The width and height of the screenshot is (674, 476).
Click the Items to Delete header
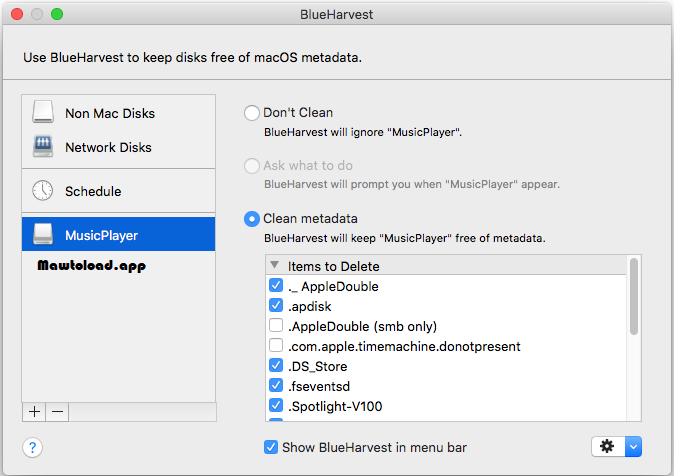334,266
